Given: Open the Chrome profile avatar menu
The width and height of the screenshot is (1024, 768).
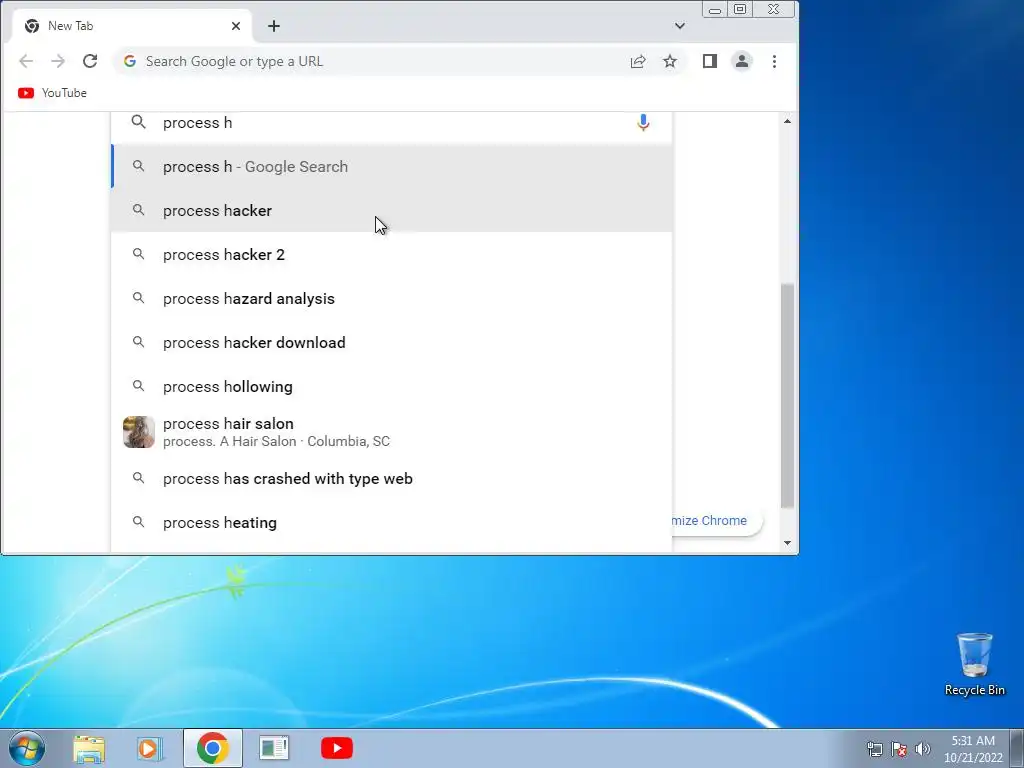Looking at the screenshot, I should click(742, 61).
